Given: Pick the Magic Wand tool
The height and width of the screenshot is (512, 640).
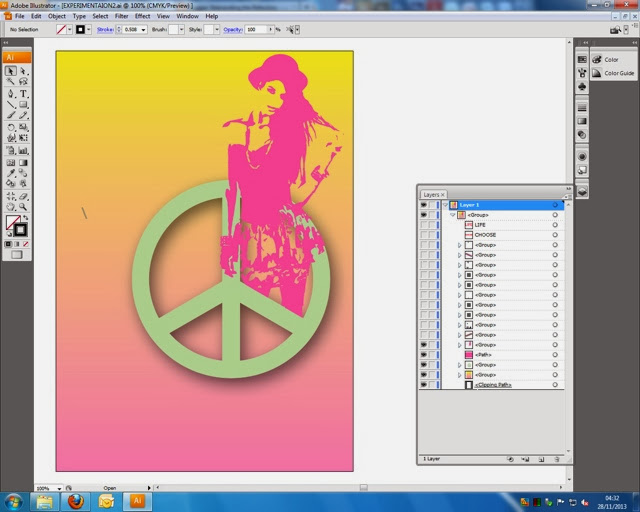Looking at the screenshot, I should click(11, 82).
